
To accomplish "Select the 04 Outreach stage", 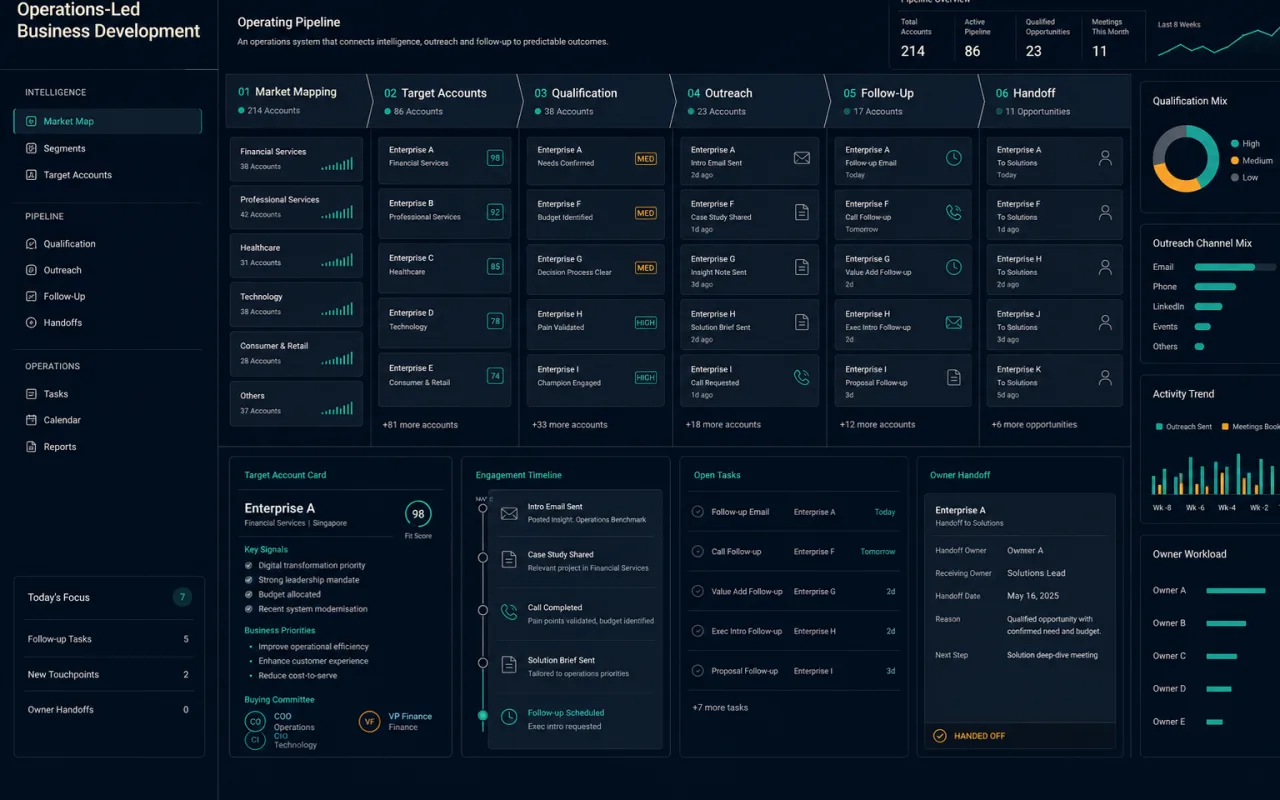I will (x=752, y=100).
